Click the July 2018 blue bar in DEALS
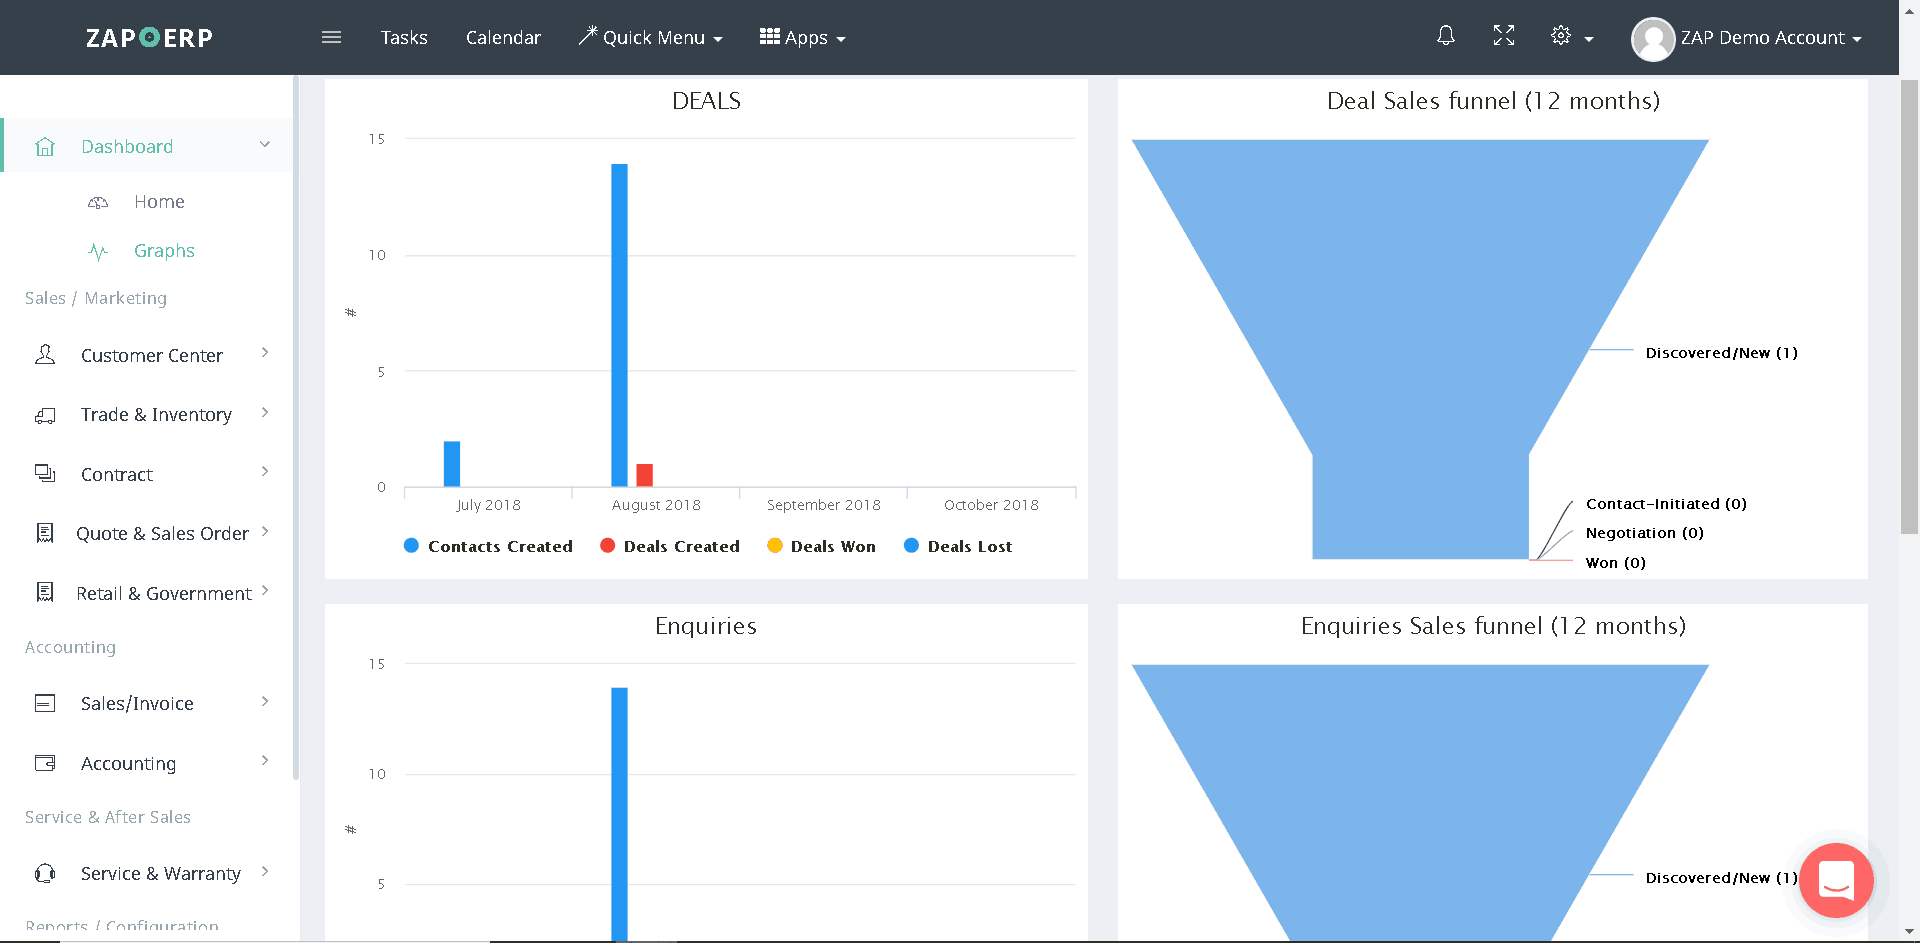The height and width of the screenshot is (943, 1920). tap(452, 464)
